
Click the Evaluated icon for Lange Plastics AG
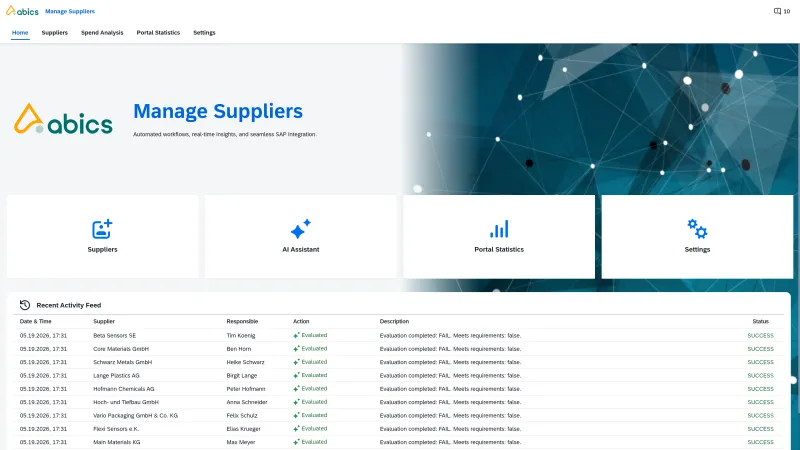click(296, 375)
